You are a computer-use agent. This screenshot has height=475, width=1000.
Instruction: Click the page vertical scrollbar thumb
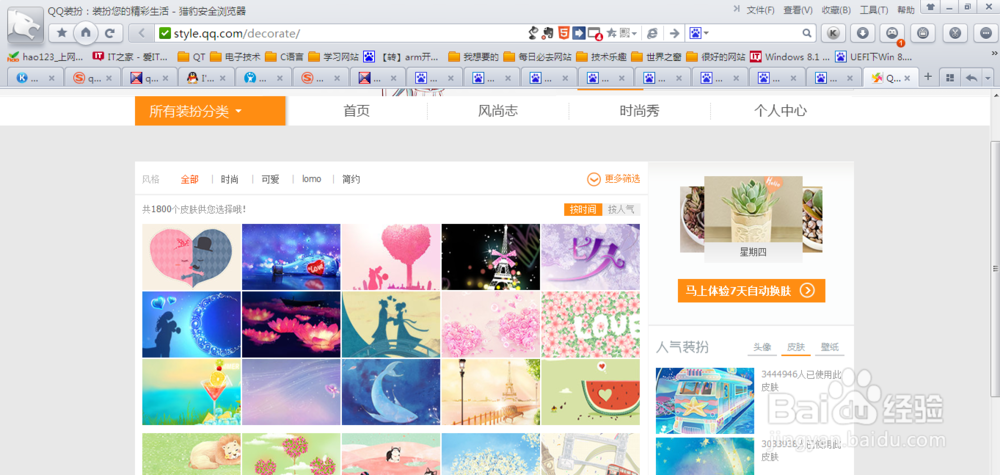pyautogui.click(x=994, y=267)
